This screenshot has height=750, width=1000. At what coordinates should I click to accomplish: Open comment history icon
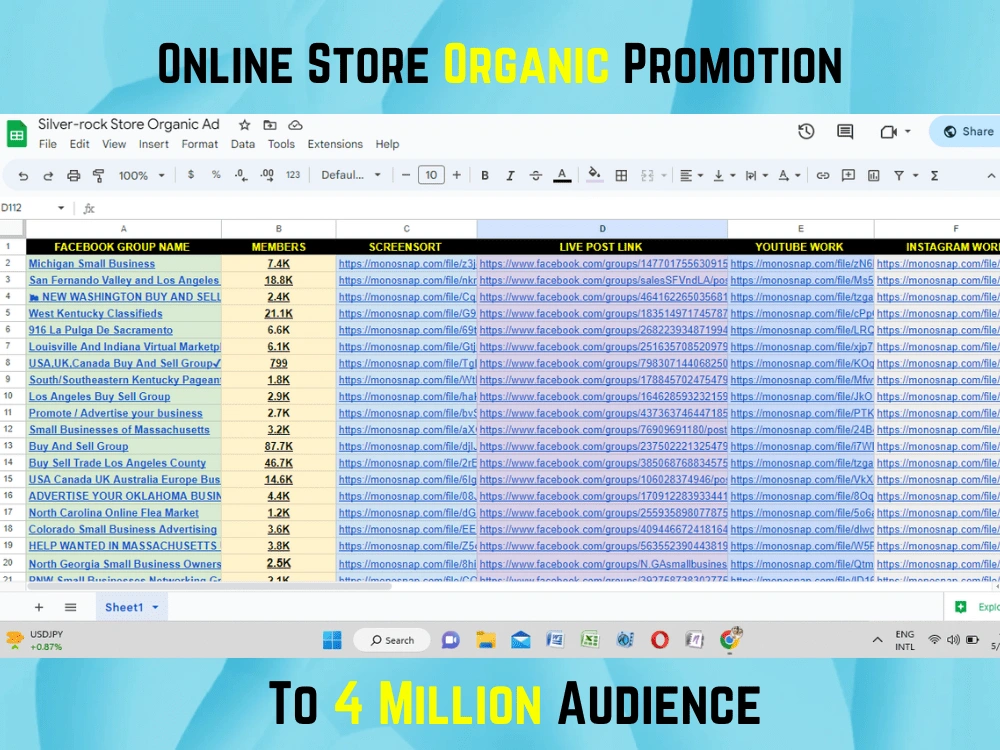coord(845,131)
